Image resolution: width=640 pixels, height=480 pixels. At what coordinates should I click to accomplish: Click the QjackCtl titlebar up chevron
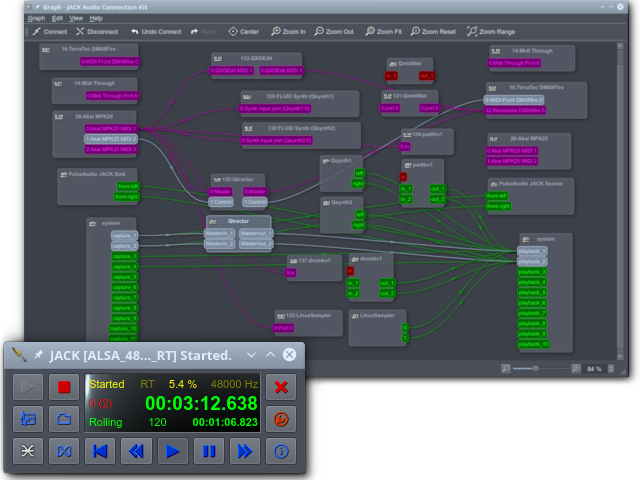(x=270, y=354)
